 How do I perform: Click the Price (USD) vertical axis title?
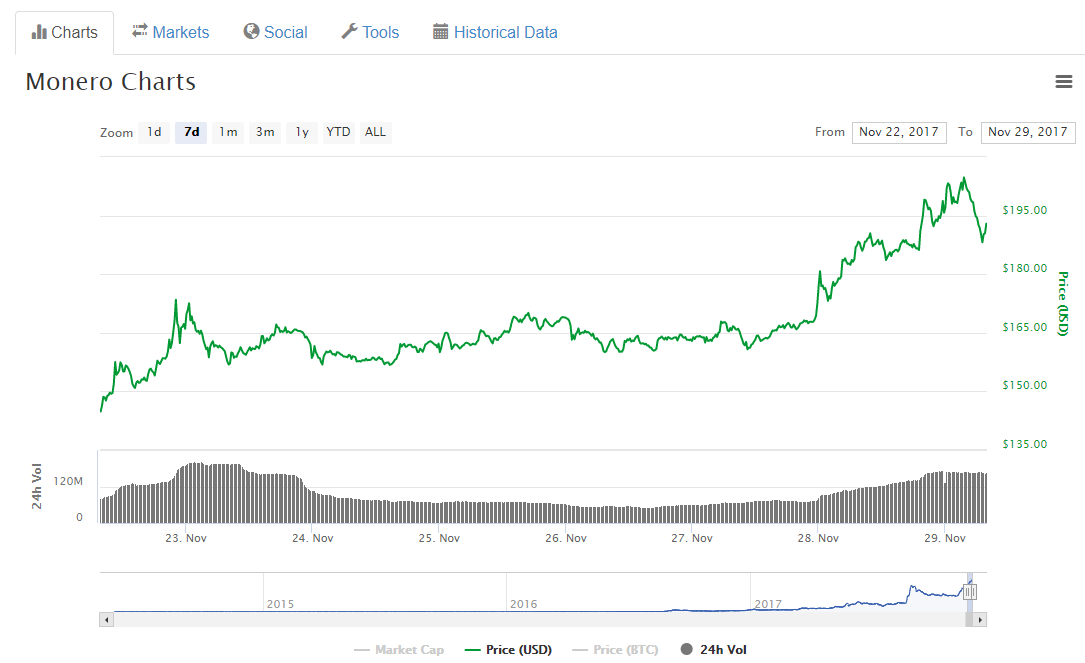[1063, 304]
